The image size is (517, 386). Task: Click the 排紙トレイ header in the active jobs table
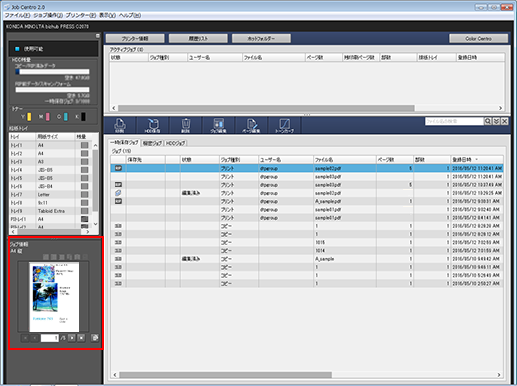(x=436, y=58)
